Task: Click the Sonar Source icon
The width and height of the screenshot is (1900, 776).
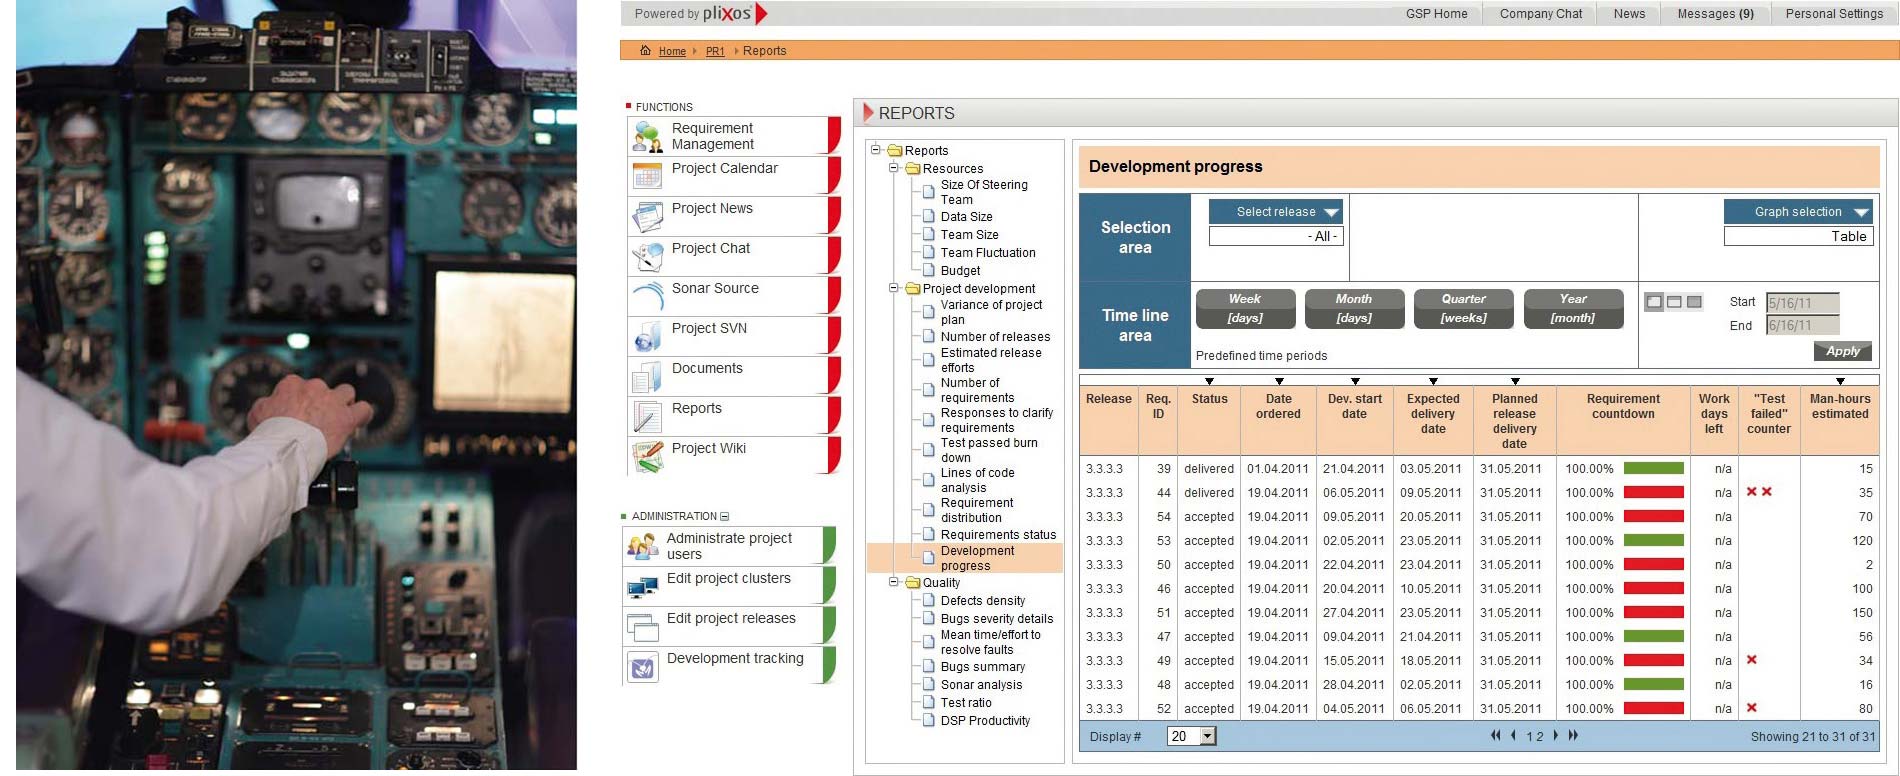Action: click(x=648, y=297)
